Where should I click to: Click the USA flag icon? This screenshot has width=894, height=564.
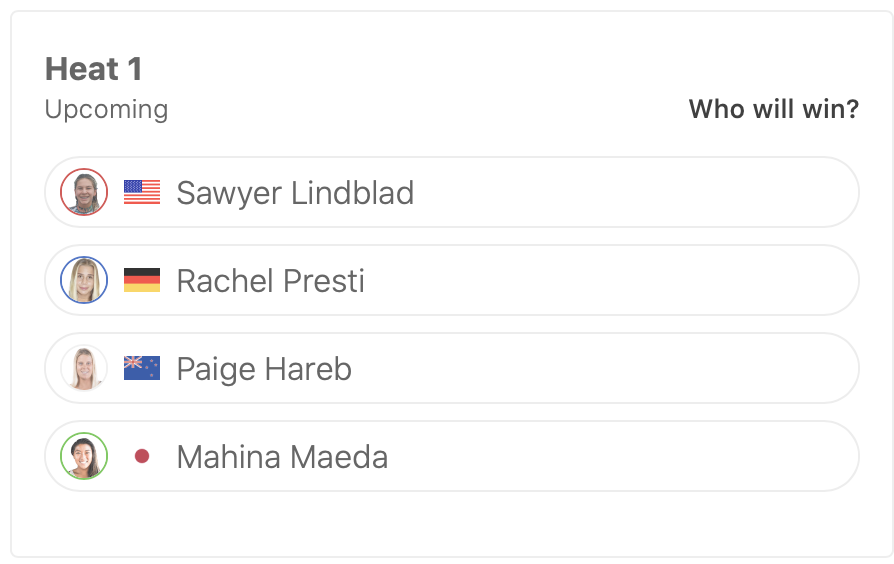[142, 192]
